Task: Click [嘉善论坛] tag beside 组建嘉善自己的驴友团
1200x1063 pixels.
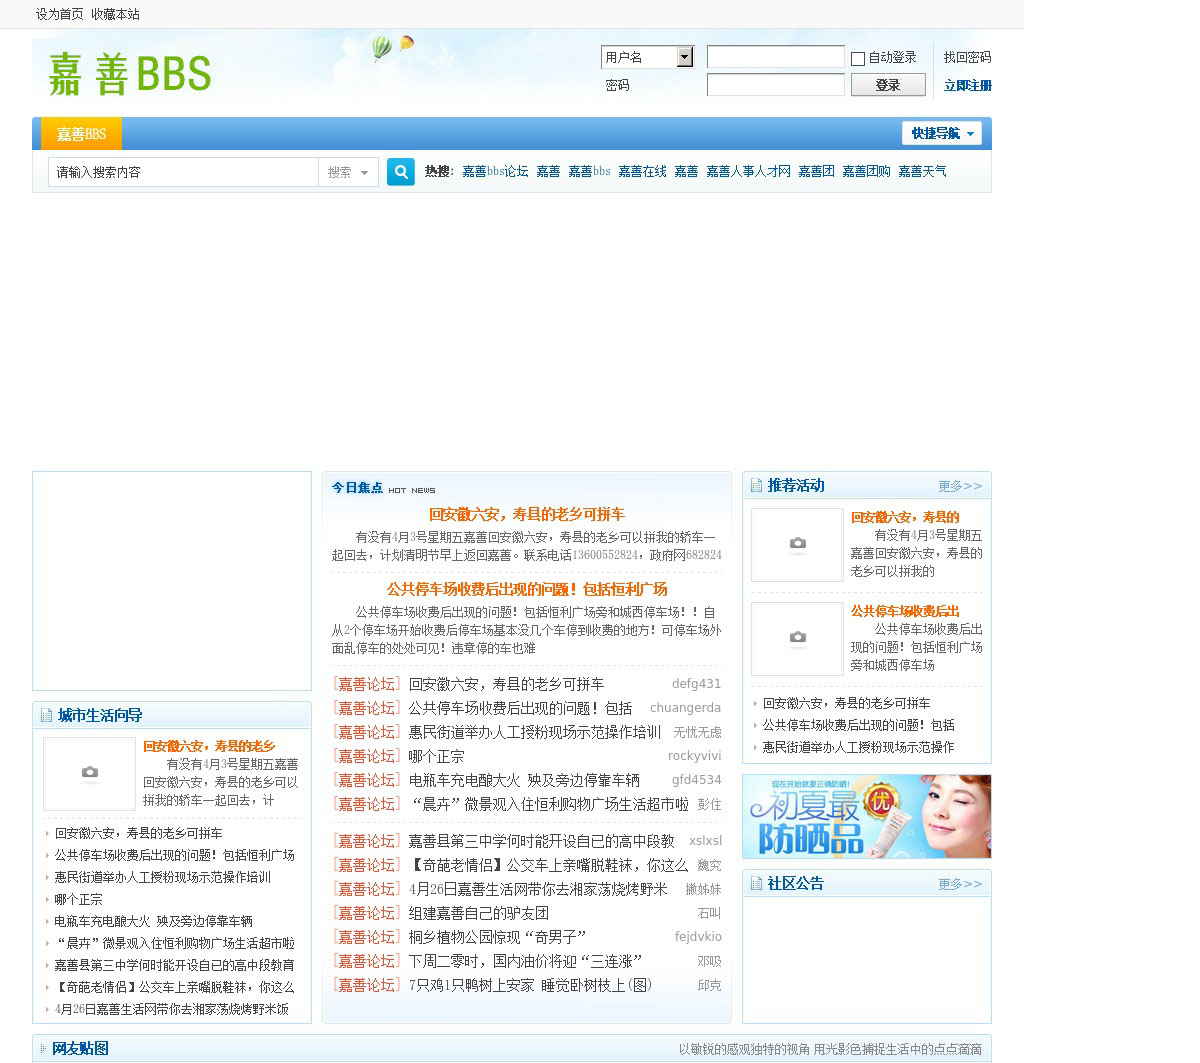Action: point(366,913)
